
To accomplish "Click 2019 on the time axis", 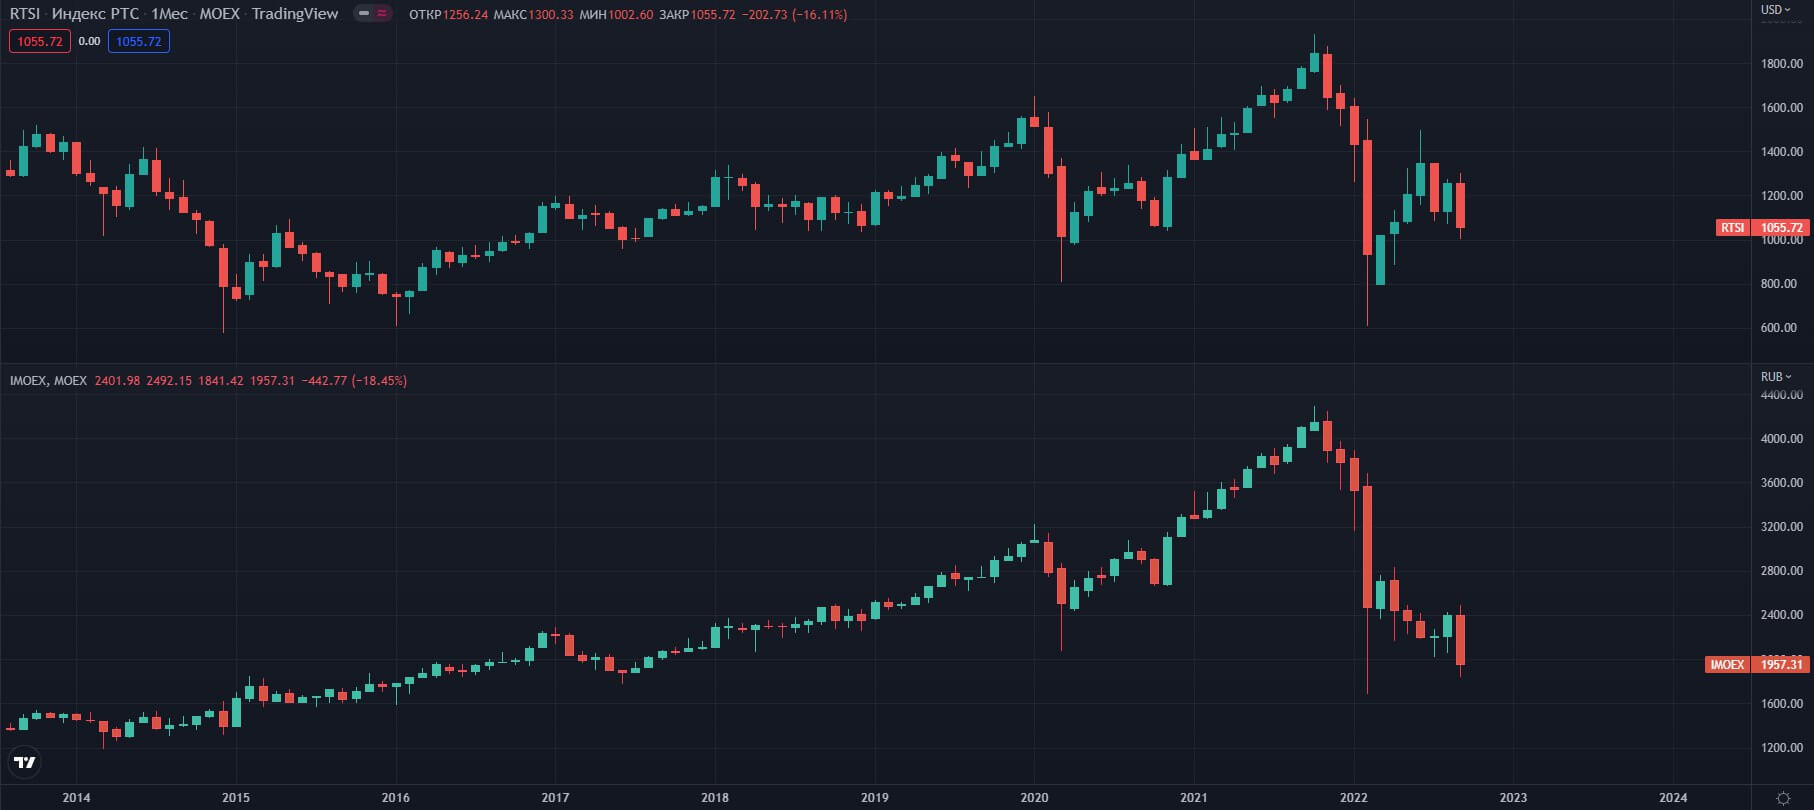I will tap(875, 798).
